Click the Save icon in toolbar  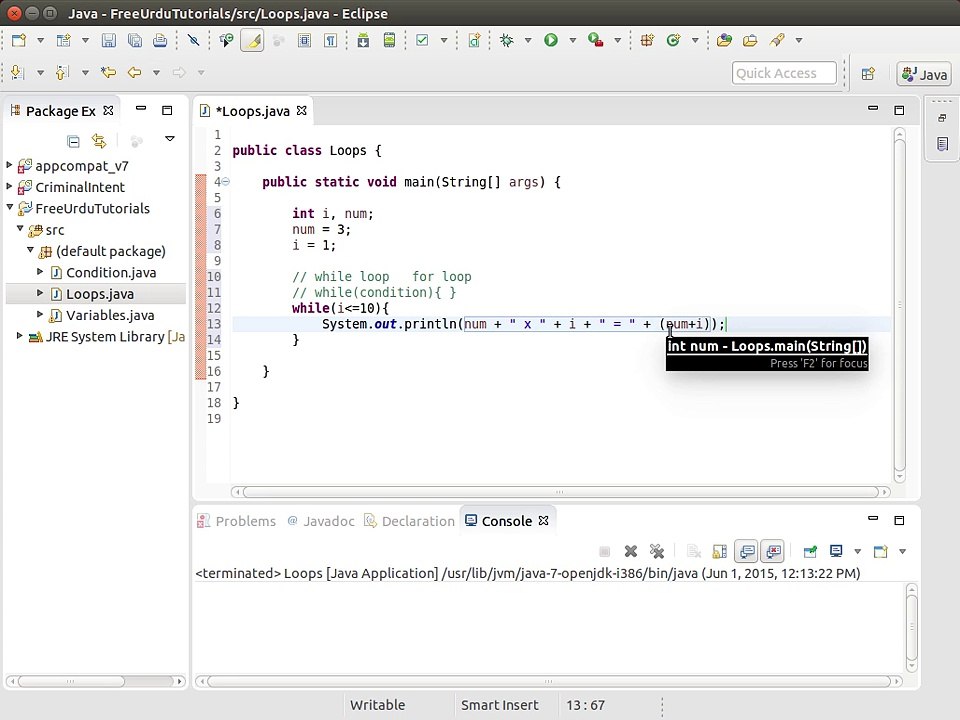pos(108,40)
